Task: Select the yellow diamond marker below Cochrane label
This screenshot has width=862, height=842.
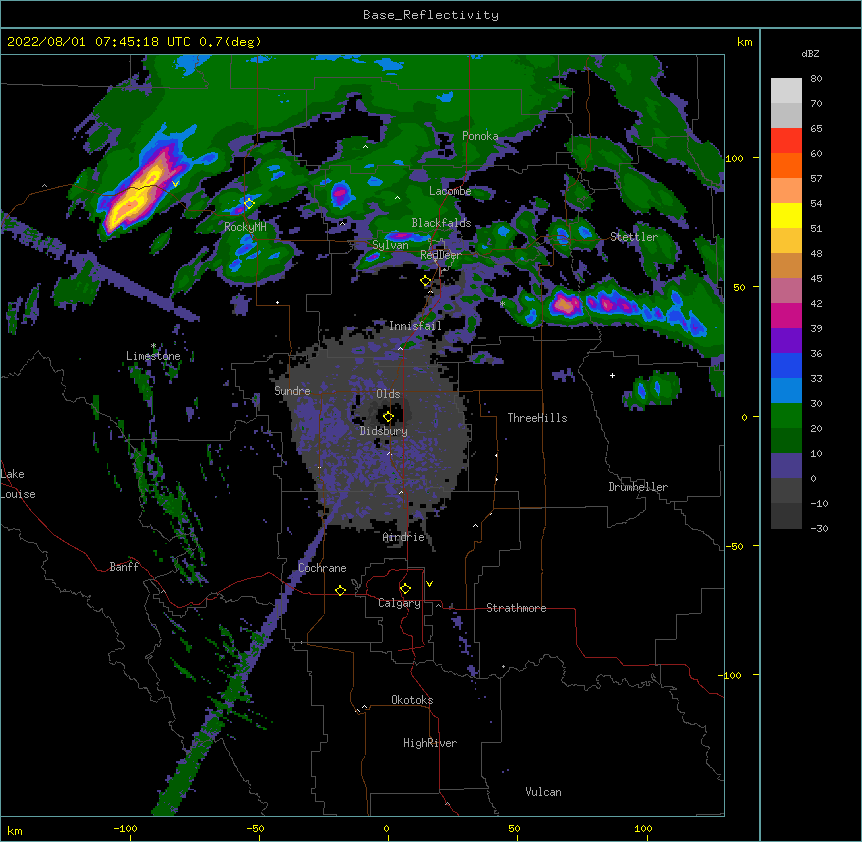Action: click(x=340, y=590)
